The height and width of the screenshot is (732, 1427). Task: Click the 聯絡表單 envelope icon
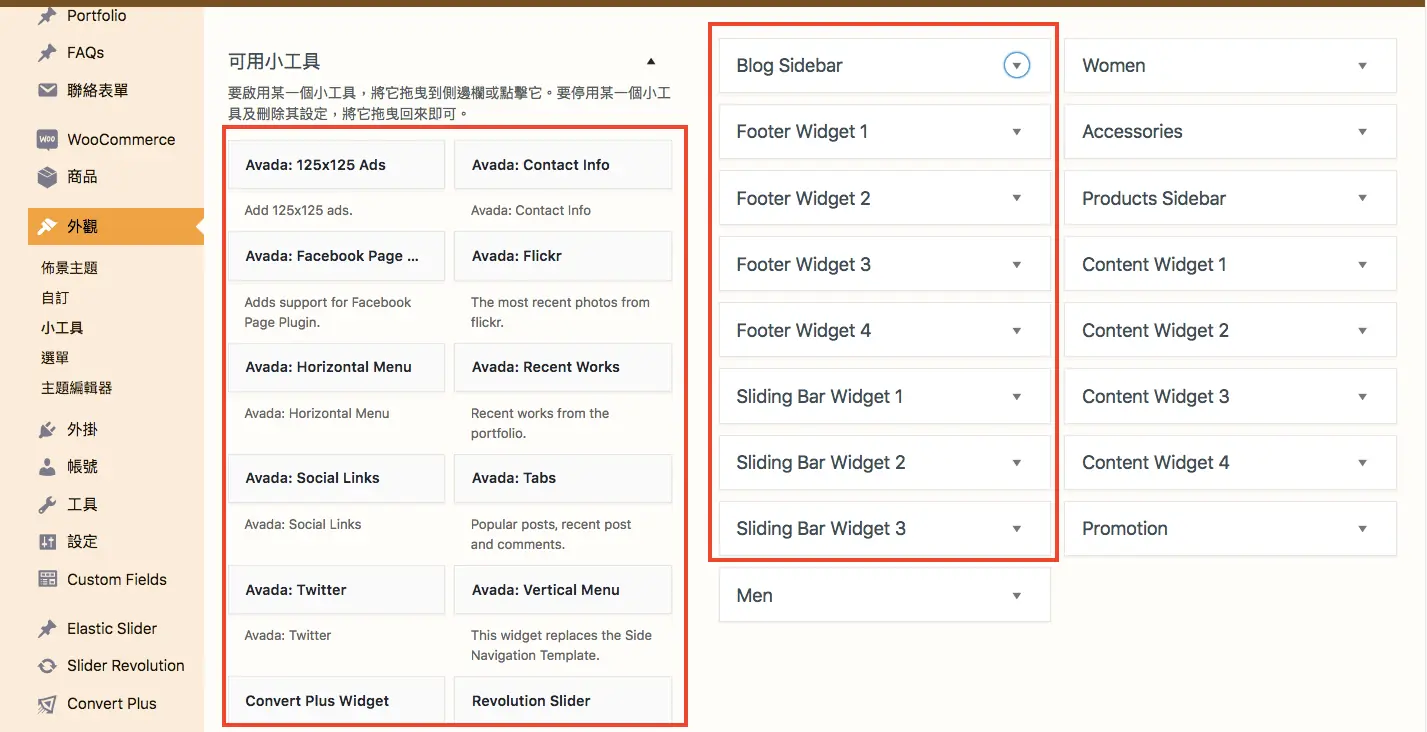tap(47, 91)
